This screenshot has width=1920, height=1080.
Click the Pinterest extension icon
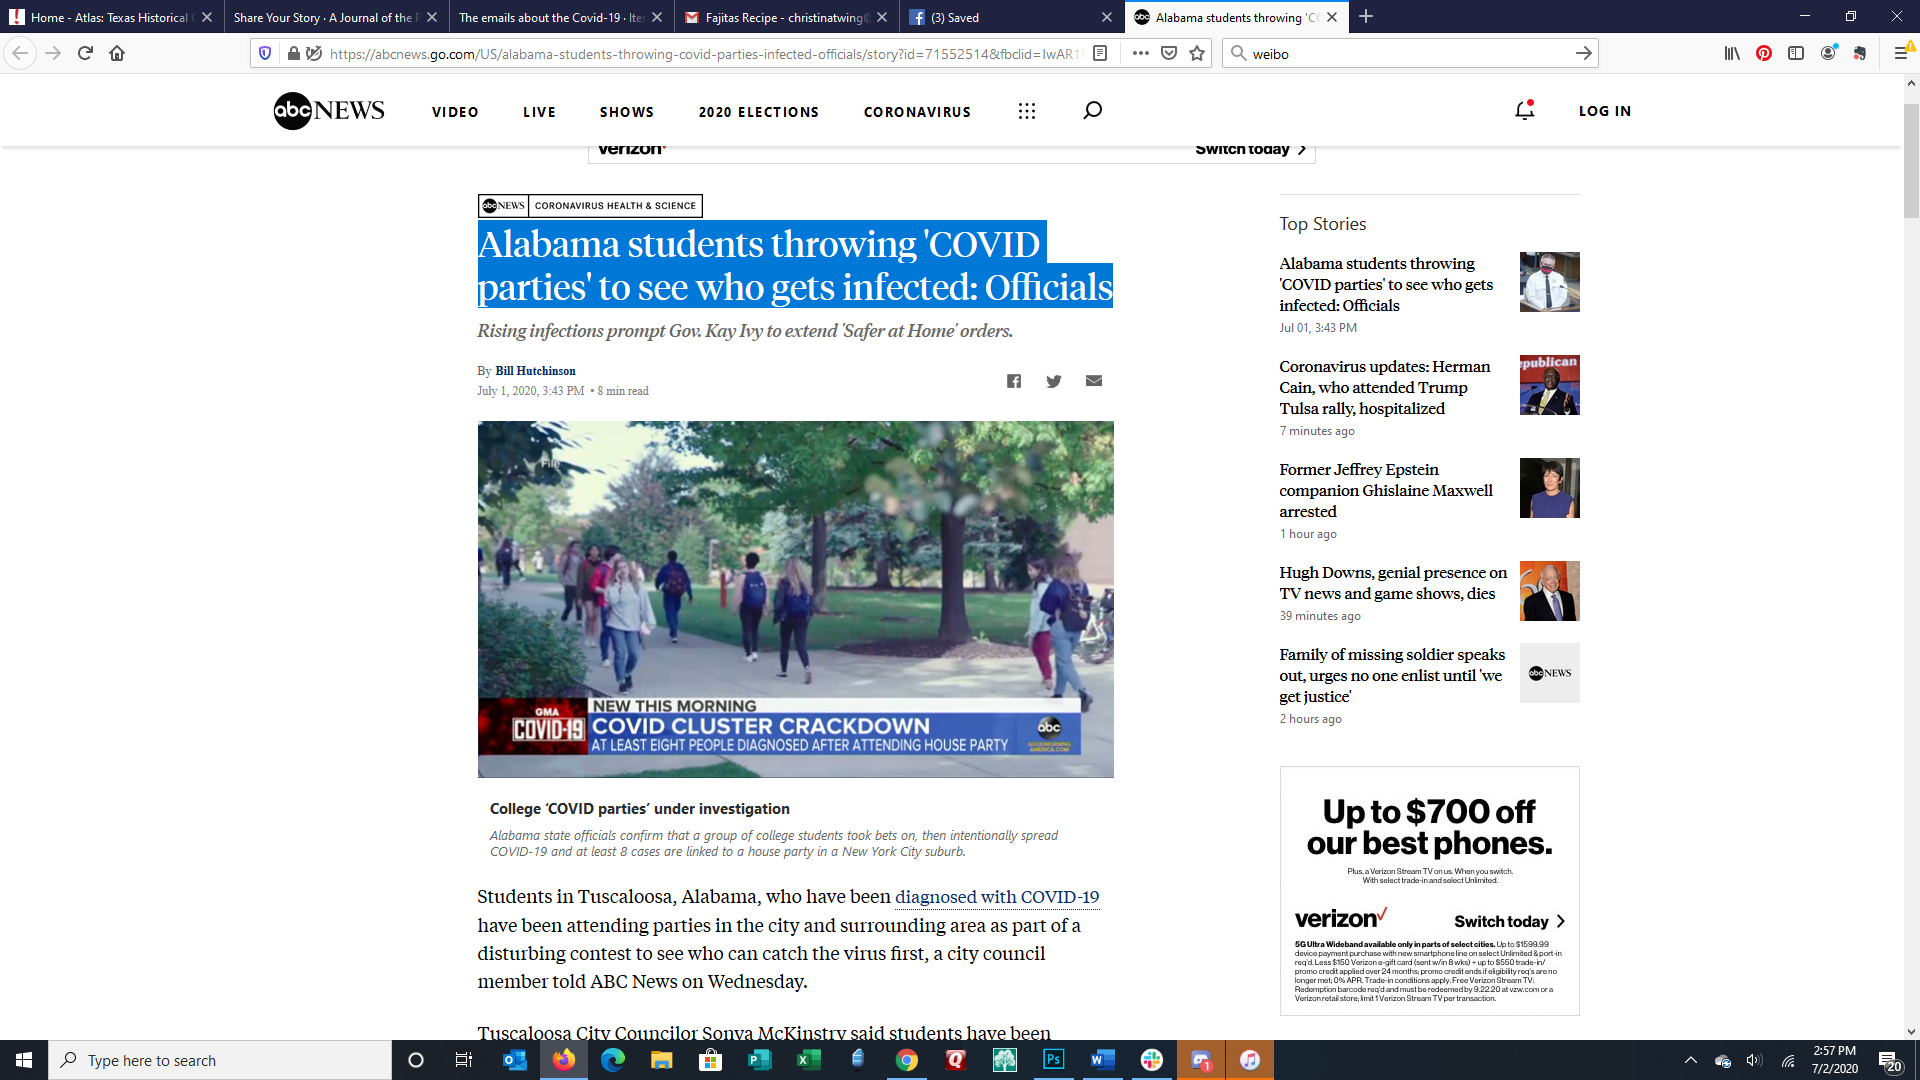[1764, 54]
